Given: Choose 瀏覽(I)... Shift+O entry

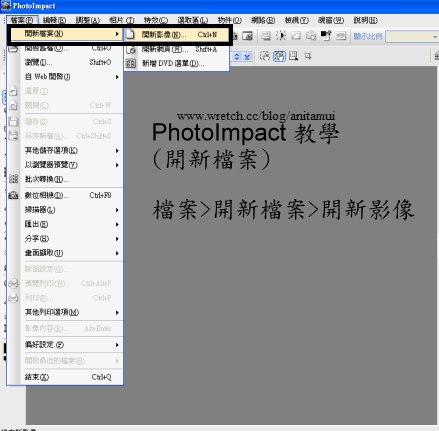Looking at the screenshot, I should coord(65,62).
